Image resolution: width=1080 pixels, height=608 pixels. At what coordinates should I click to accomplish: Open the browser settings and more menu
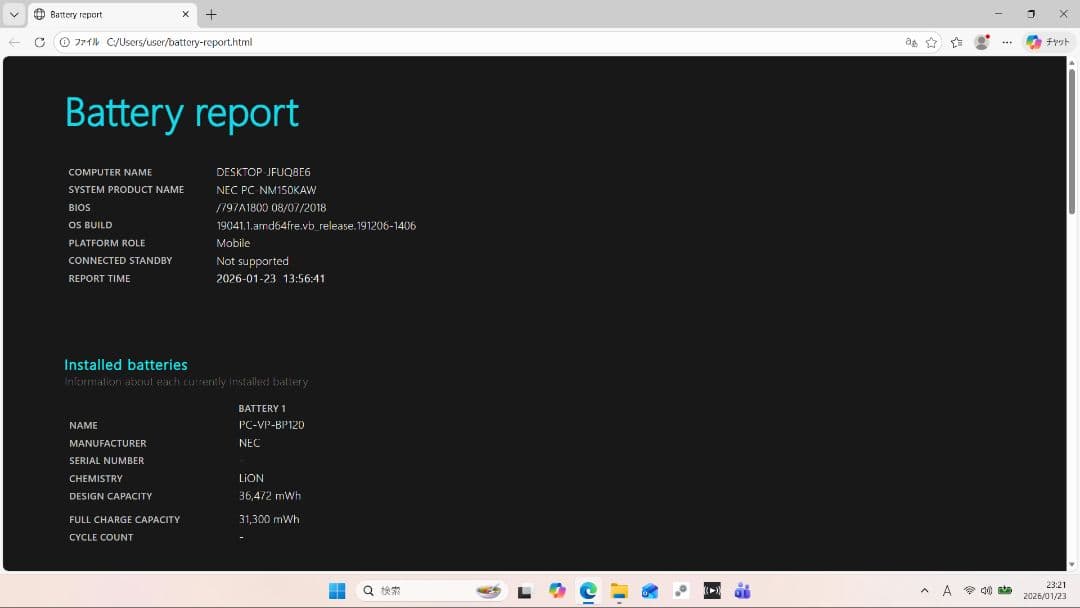[x=1006, y=42]
